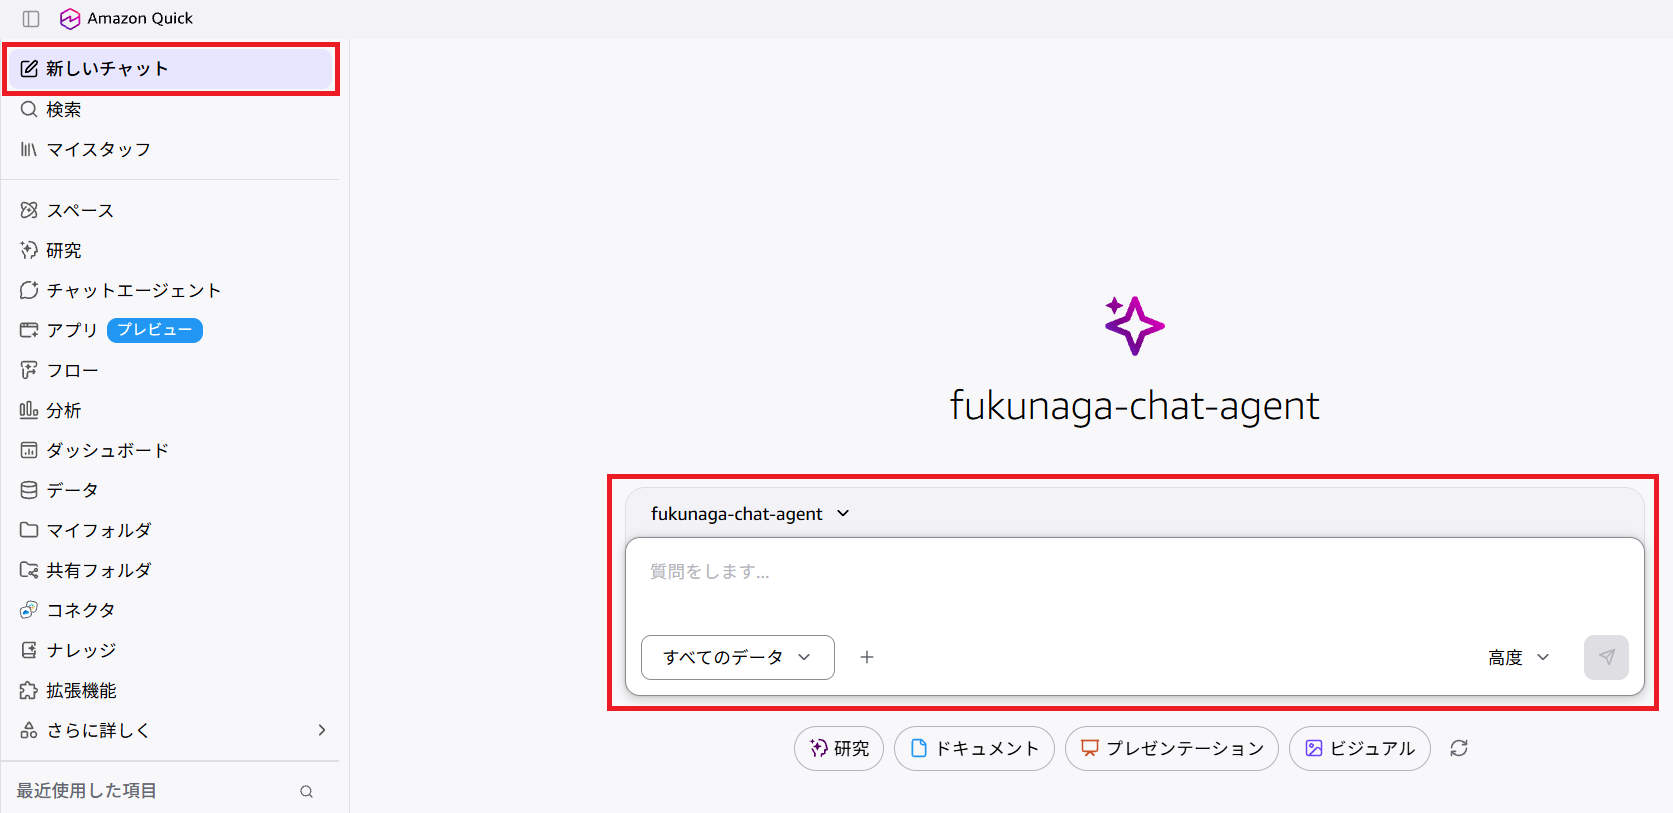1673x813 pixels.
Task: Select the ドキュメント suggestion chip
Action: (974, 748)
